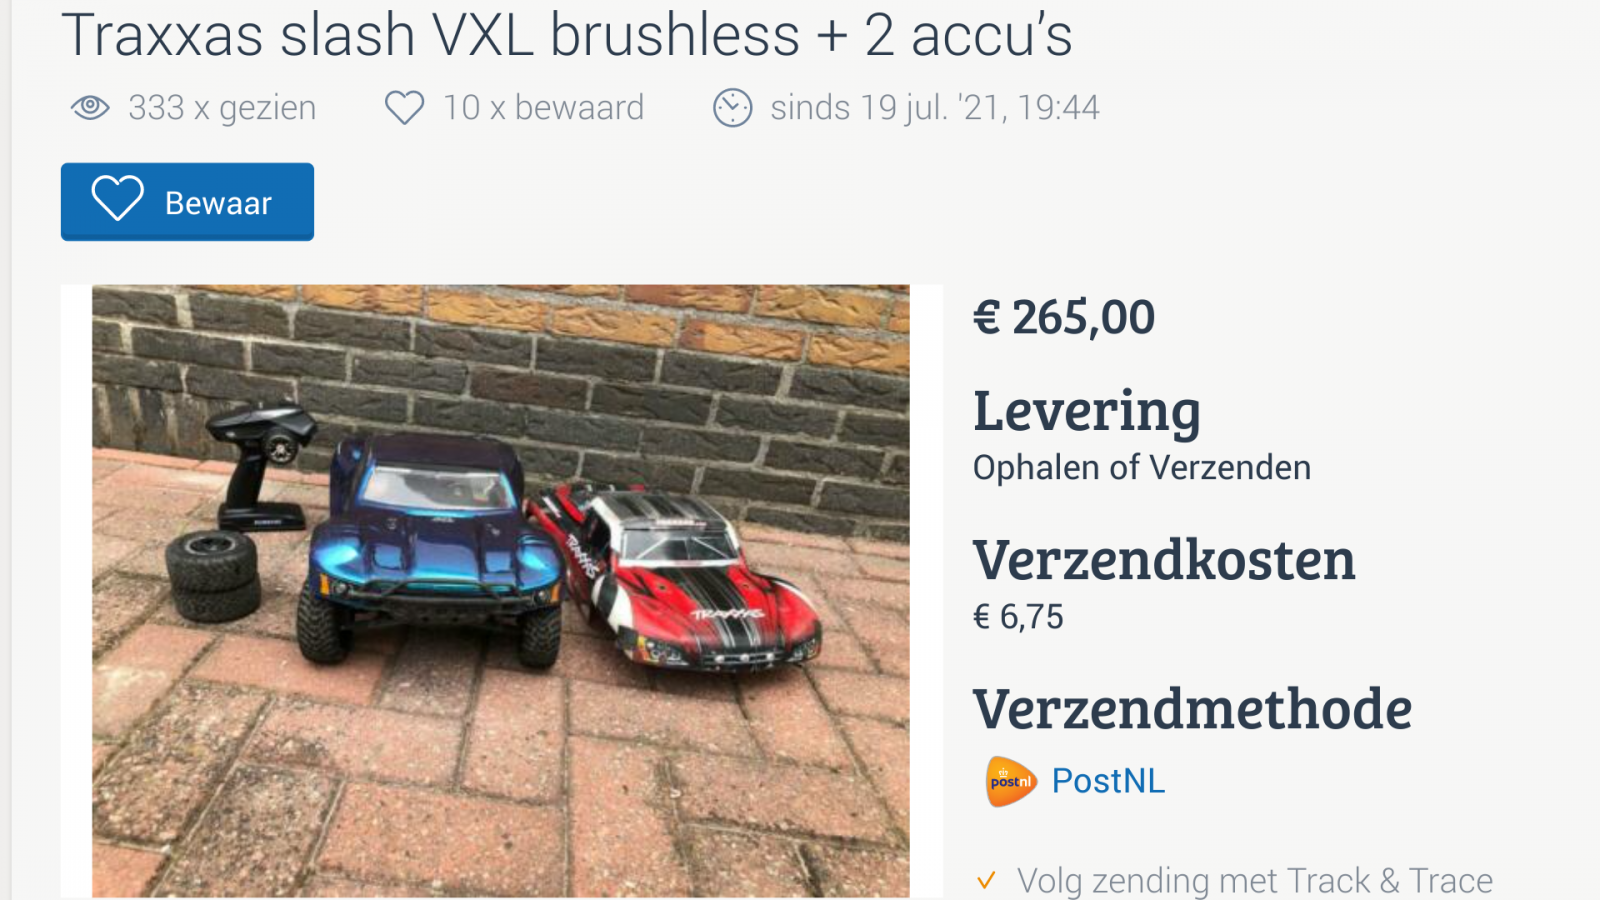Viewport: 1600px width, 900px height.
Task: Click the orange PostNL logo icon
Action: coord(1010,781)
